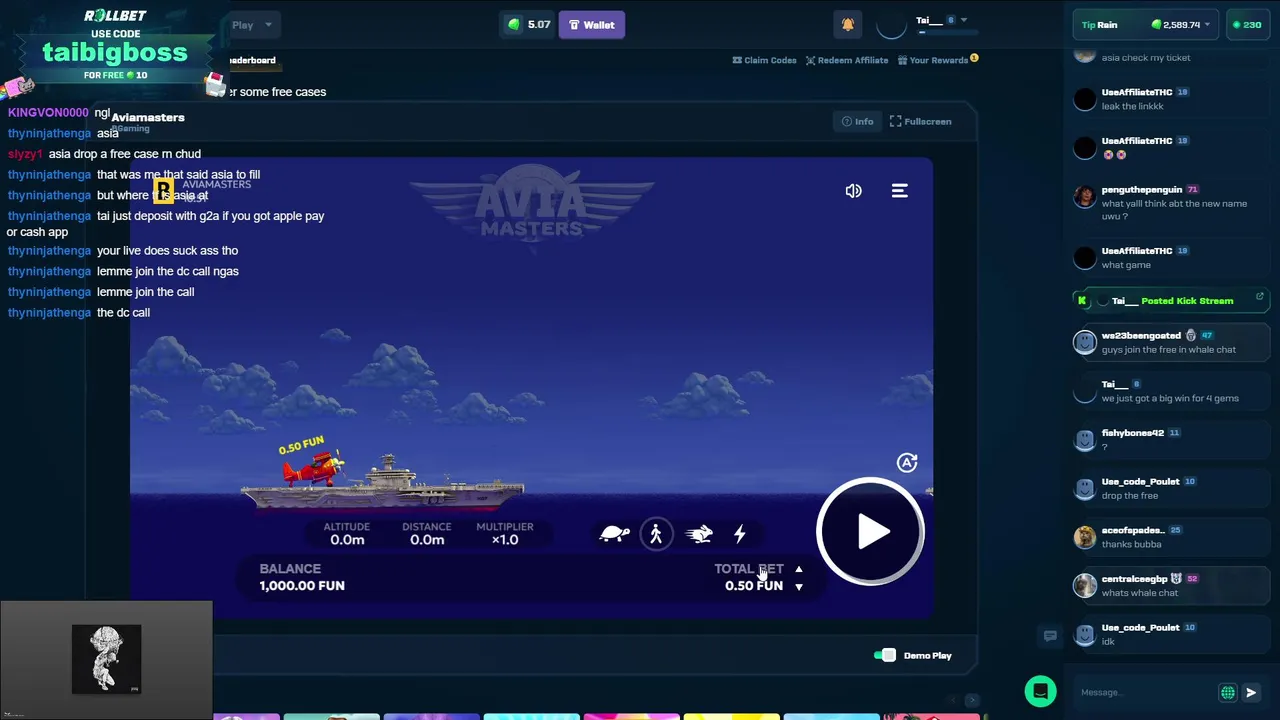Click the DISTANCE 0.0m readout

427,533
